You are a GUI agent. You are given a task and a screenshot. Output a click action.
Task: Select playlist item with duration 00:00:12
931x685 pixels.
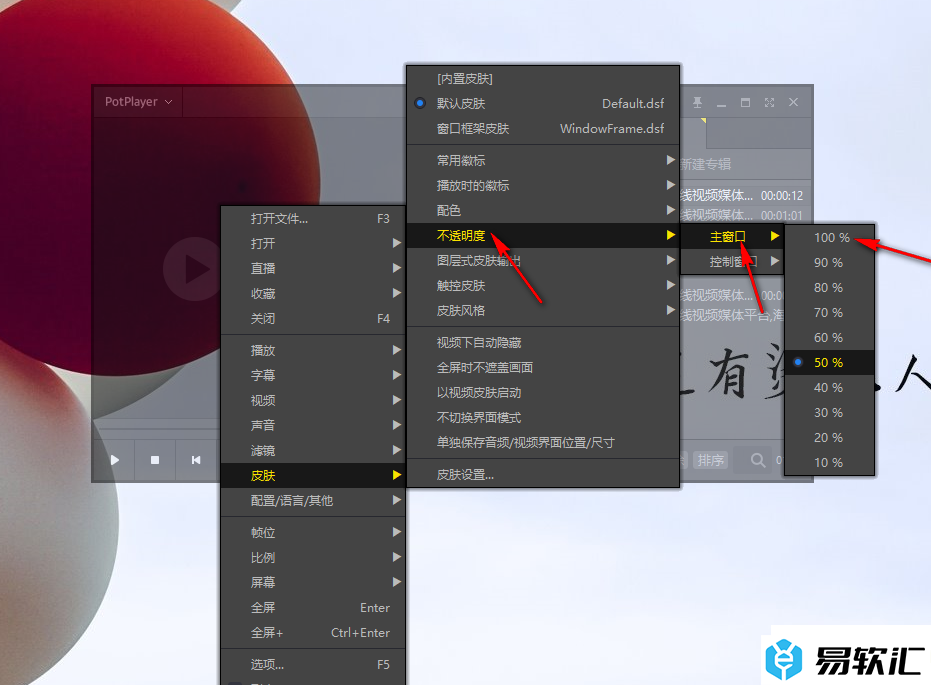point(745,195)
